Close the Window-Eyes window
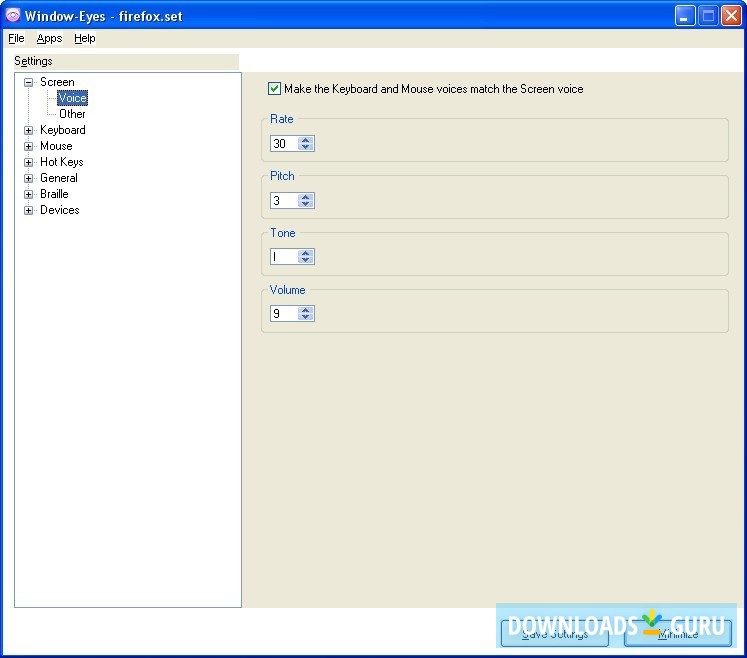The width and height of the screenshot is (747, 658). point(731,16)
